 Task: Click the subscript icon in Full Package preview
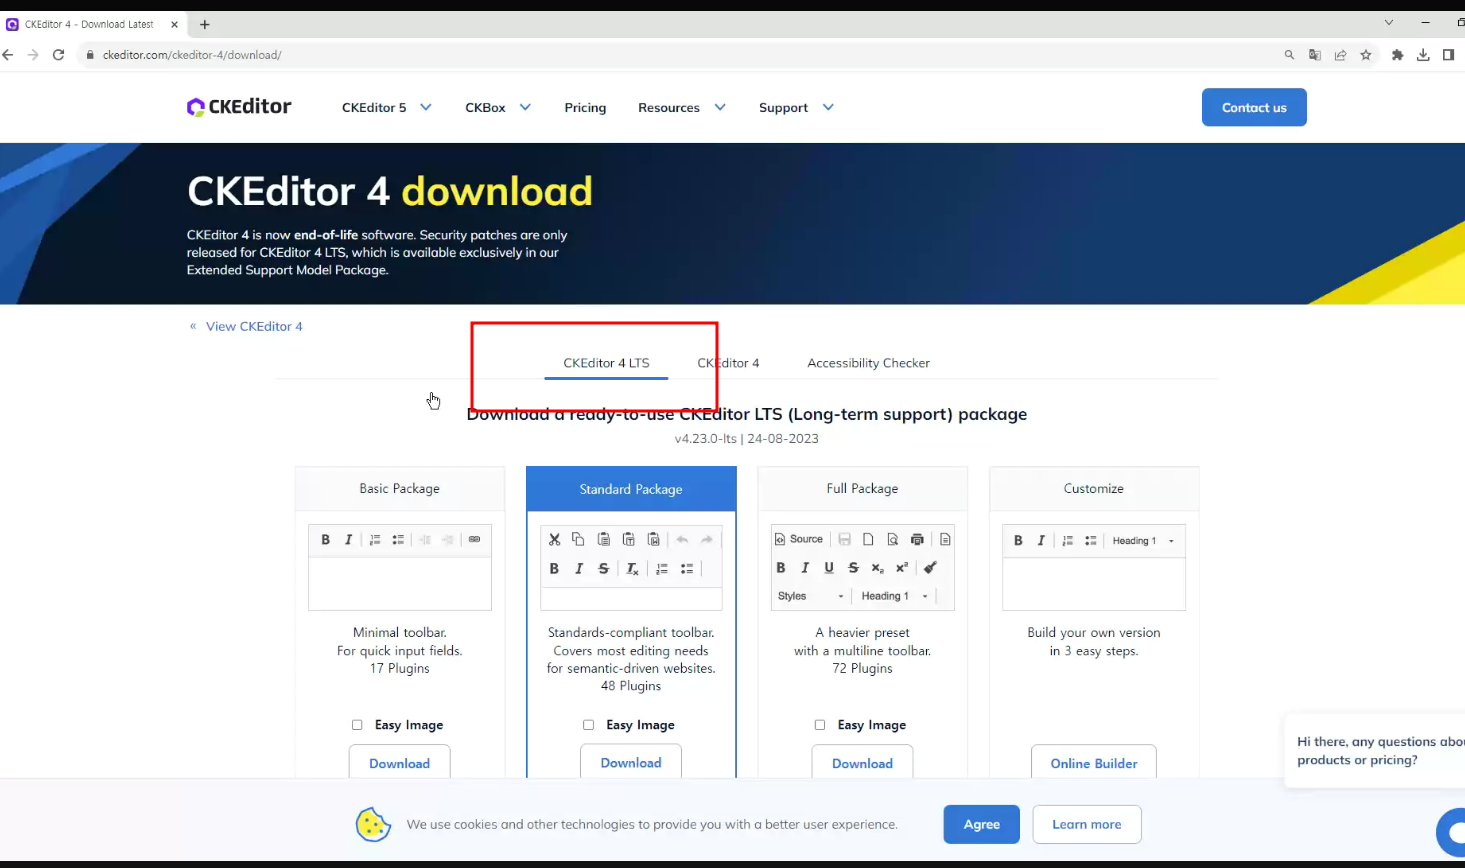tap(877, 567)
